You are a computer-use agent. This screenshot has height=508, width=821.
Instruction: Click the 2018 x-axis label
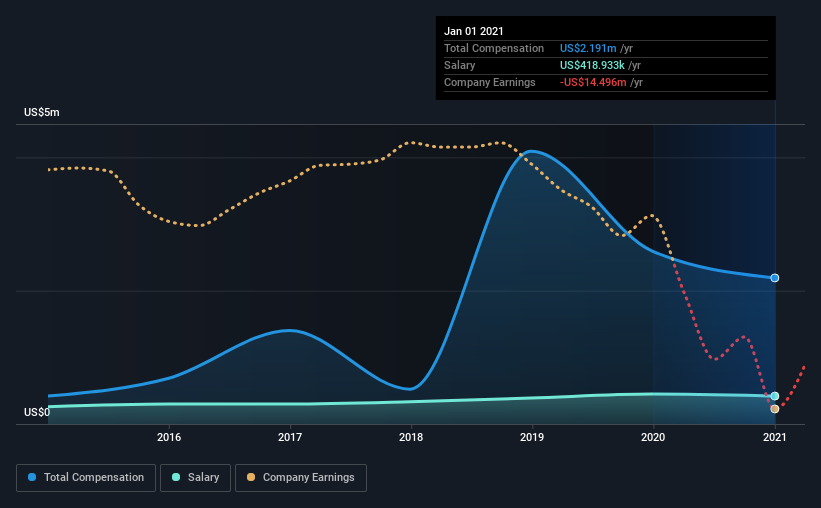[x=411, y=437]
